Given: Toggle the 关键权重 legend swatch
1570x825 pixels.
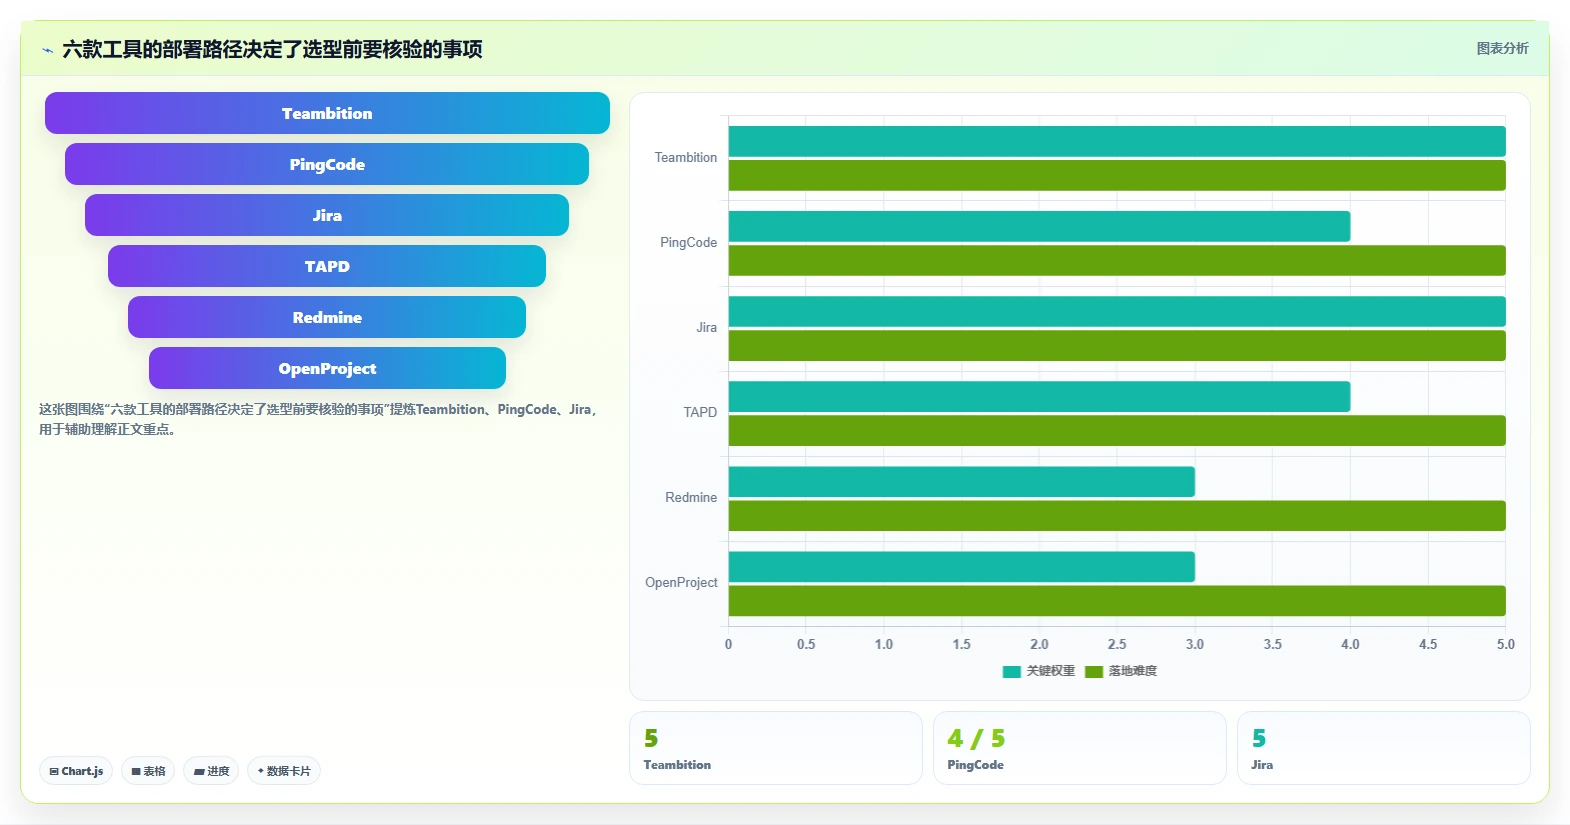Looking at the screenshot, I should point(1011,671).
